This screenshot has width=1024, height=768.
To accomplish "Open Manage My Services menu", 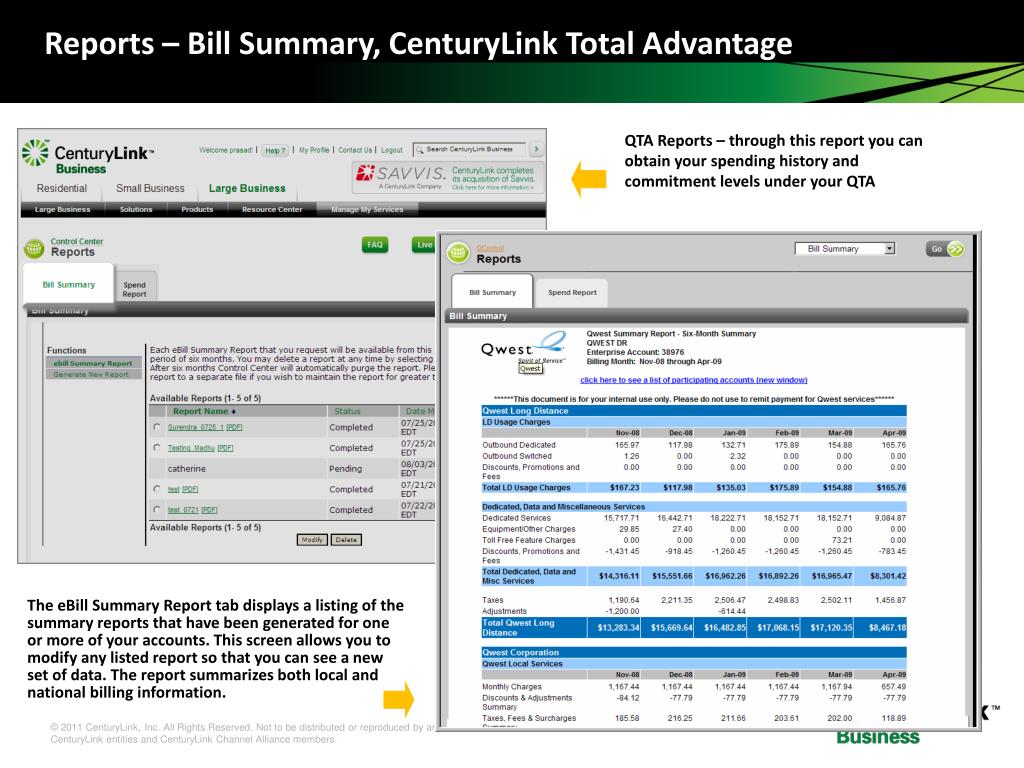I will pyautogui.click(x=367, y=210).
